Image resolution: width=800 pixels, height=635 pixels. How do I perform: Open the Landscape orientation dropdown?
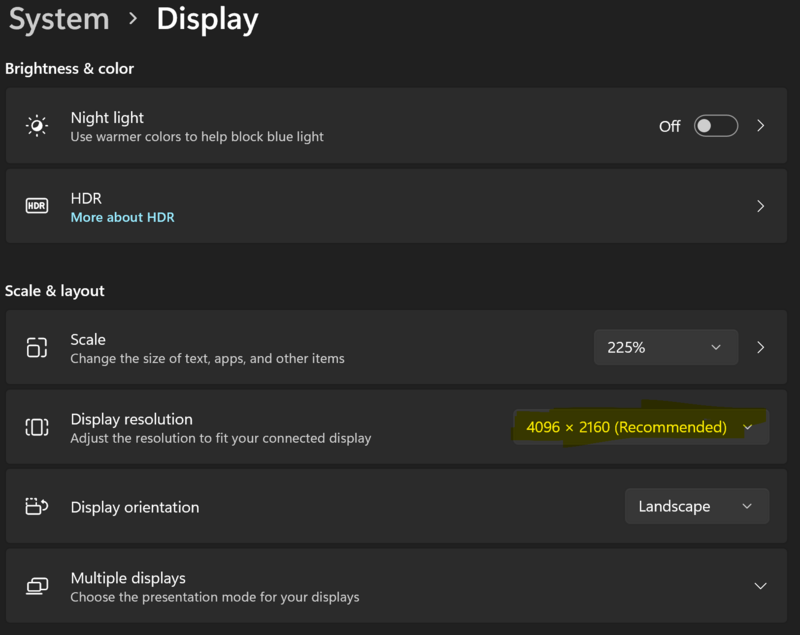[x=697, y=506]
